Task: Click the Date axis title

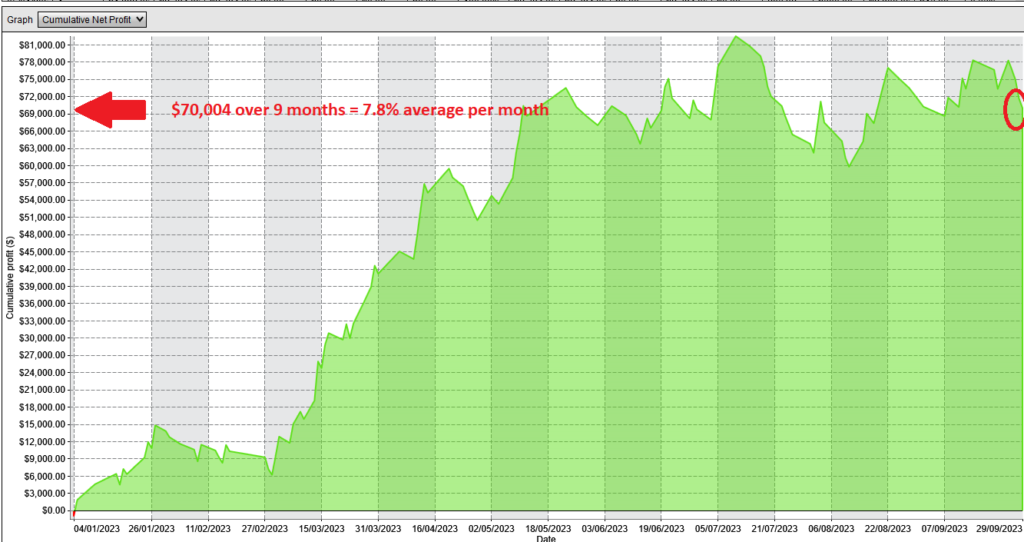Action: 546,538
